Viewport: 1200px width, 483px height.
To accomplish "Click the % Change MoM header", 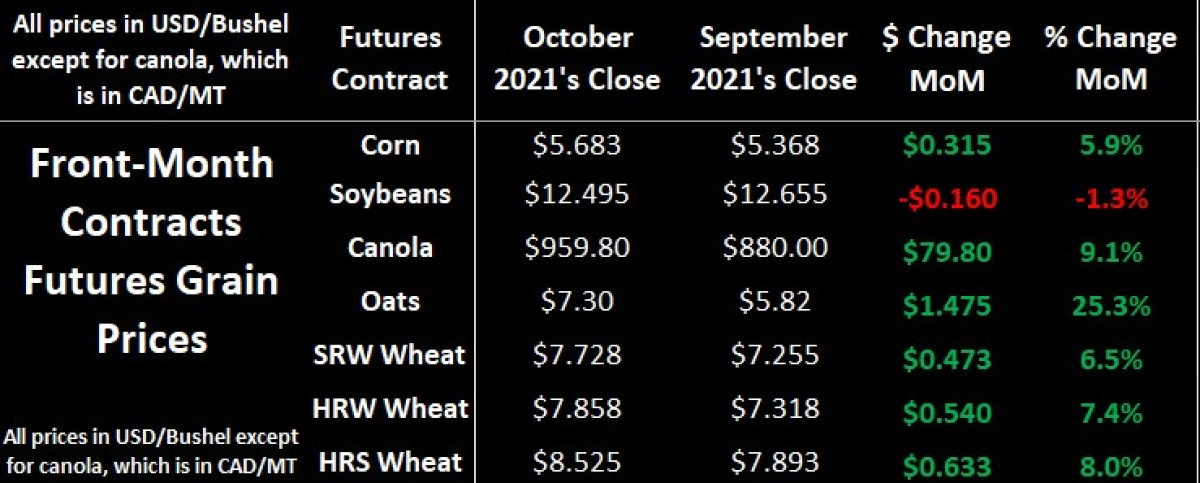I will [1110, 59].
